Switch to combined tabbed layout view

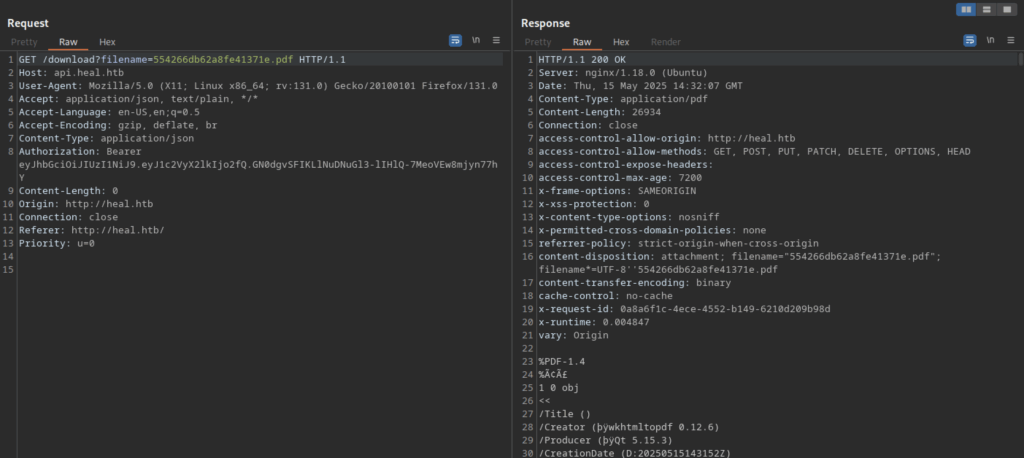tap(1007, 9)
